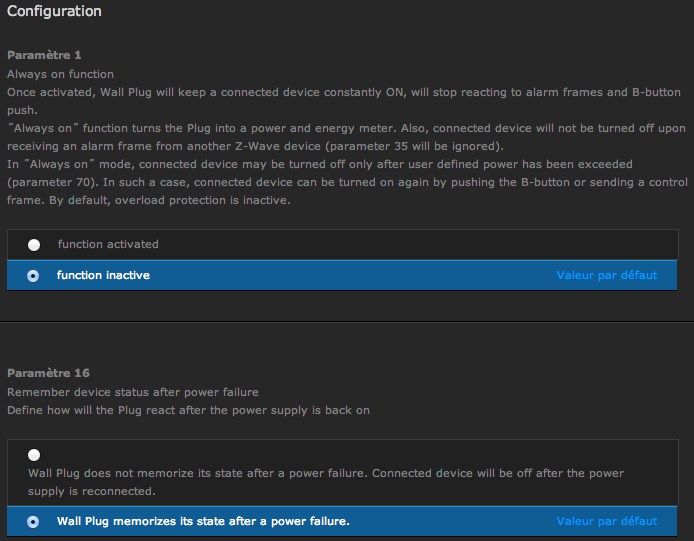
Task: Click the "function inactive" label text
Action: tap(103, 275)
